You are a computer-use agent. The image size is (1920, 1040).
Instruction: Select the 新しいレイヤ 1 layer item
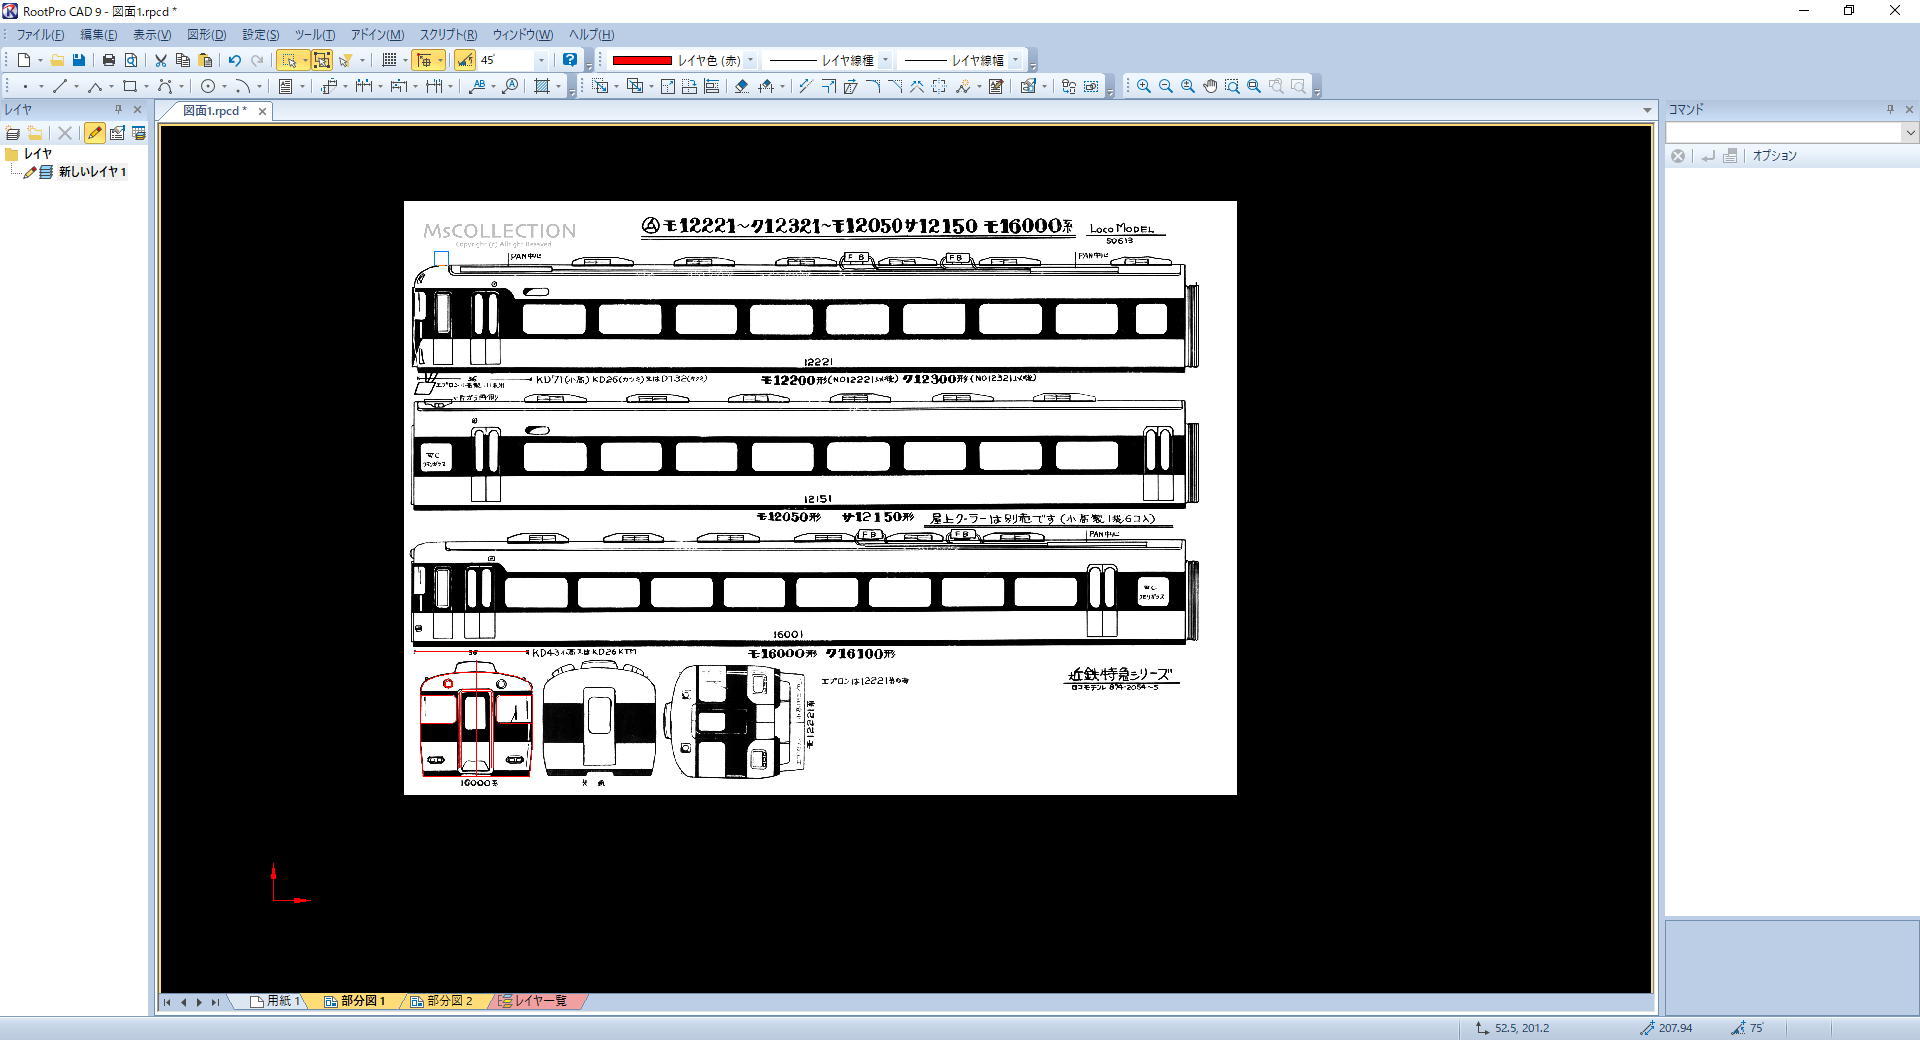point(92,172)
